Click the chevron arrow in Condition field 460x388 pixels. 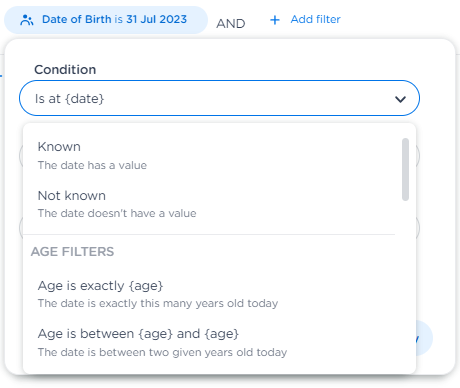[400, 99]
